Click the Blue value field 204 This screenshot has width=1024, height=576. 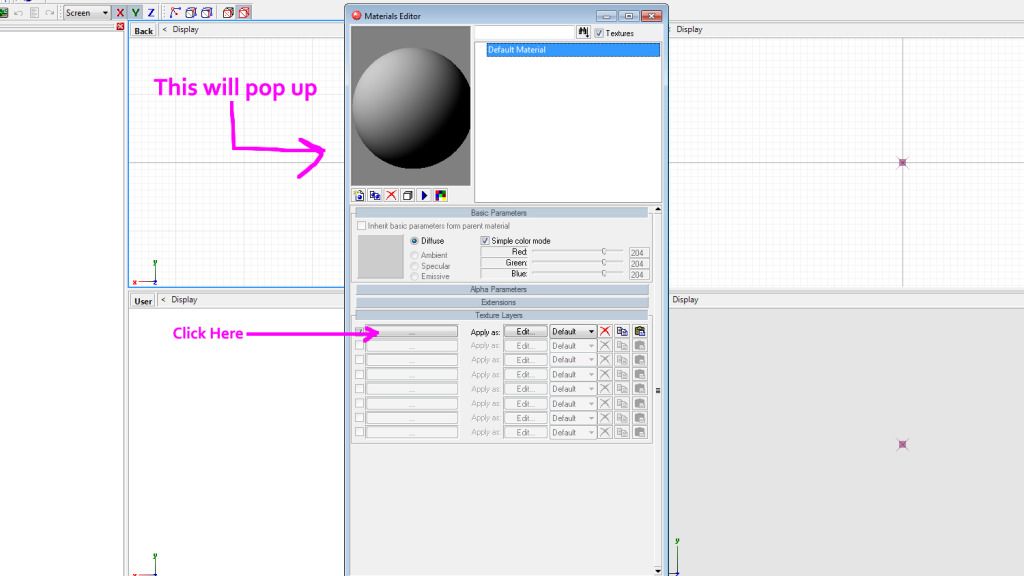click(637, 275)
